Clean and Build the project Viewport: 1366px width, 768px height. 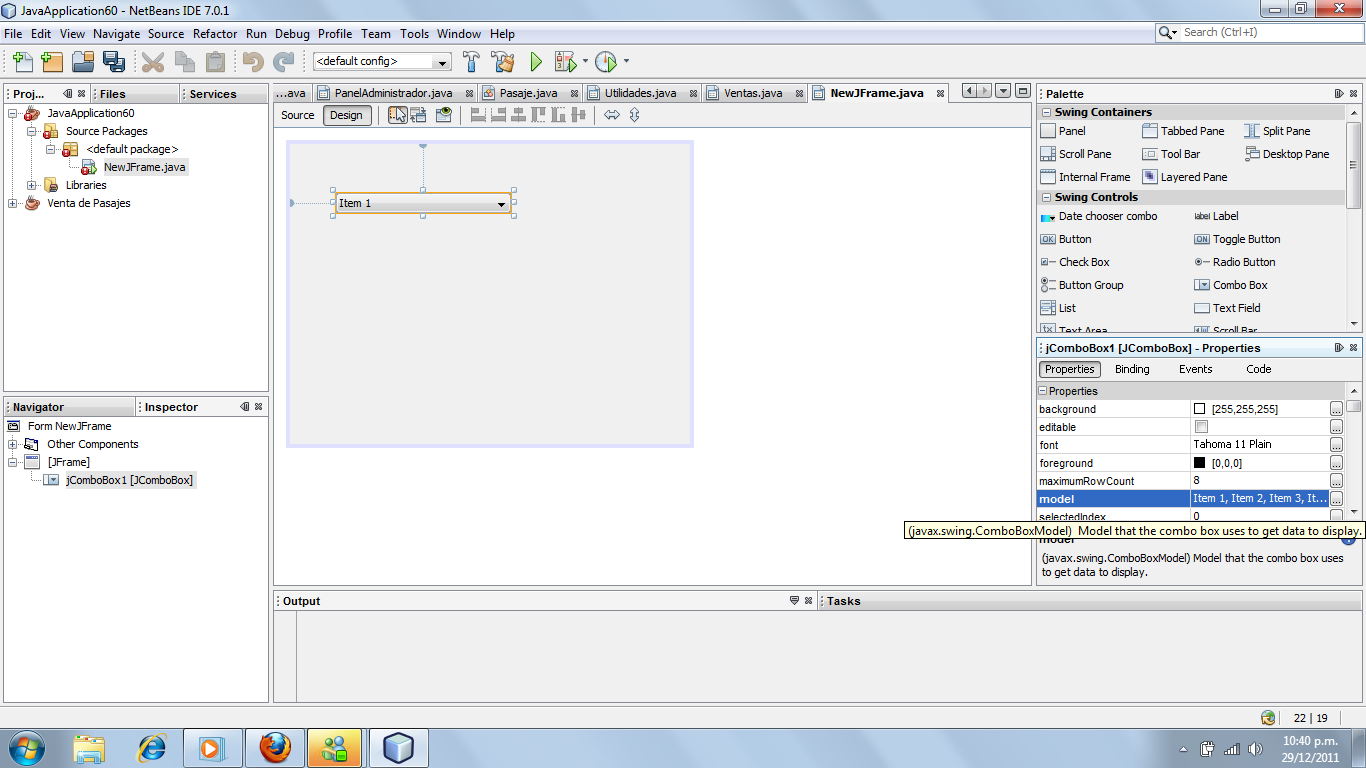click(502, 61)
